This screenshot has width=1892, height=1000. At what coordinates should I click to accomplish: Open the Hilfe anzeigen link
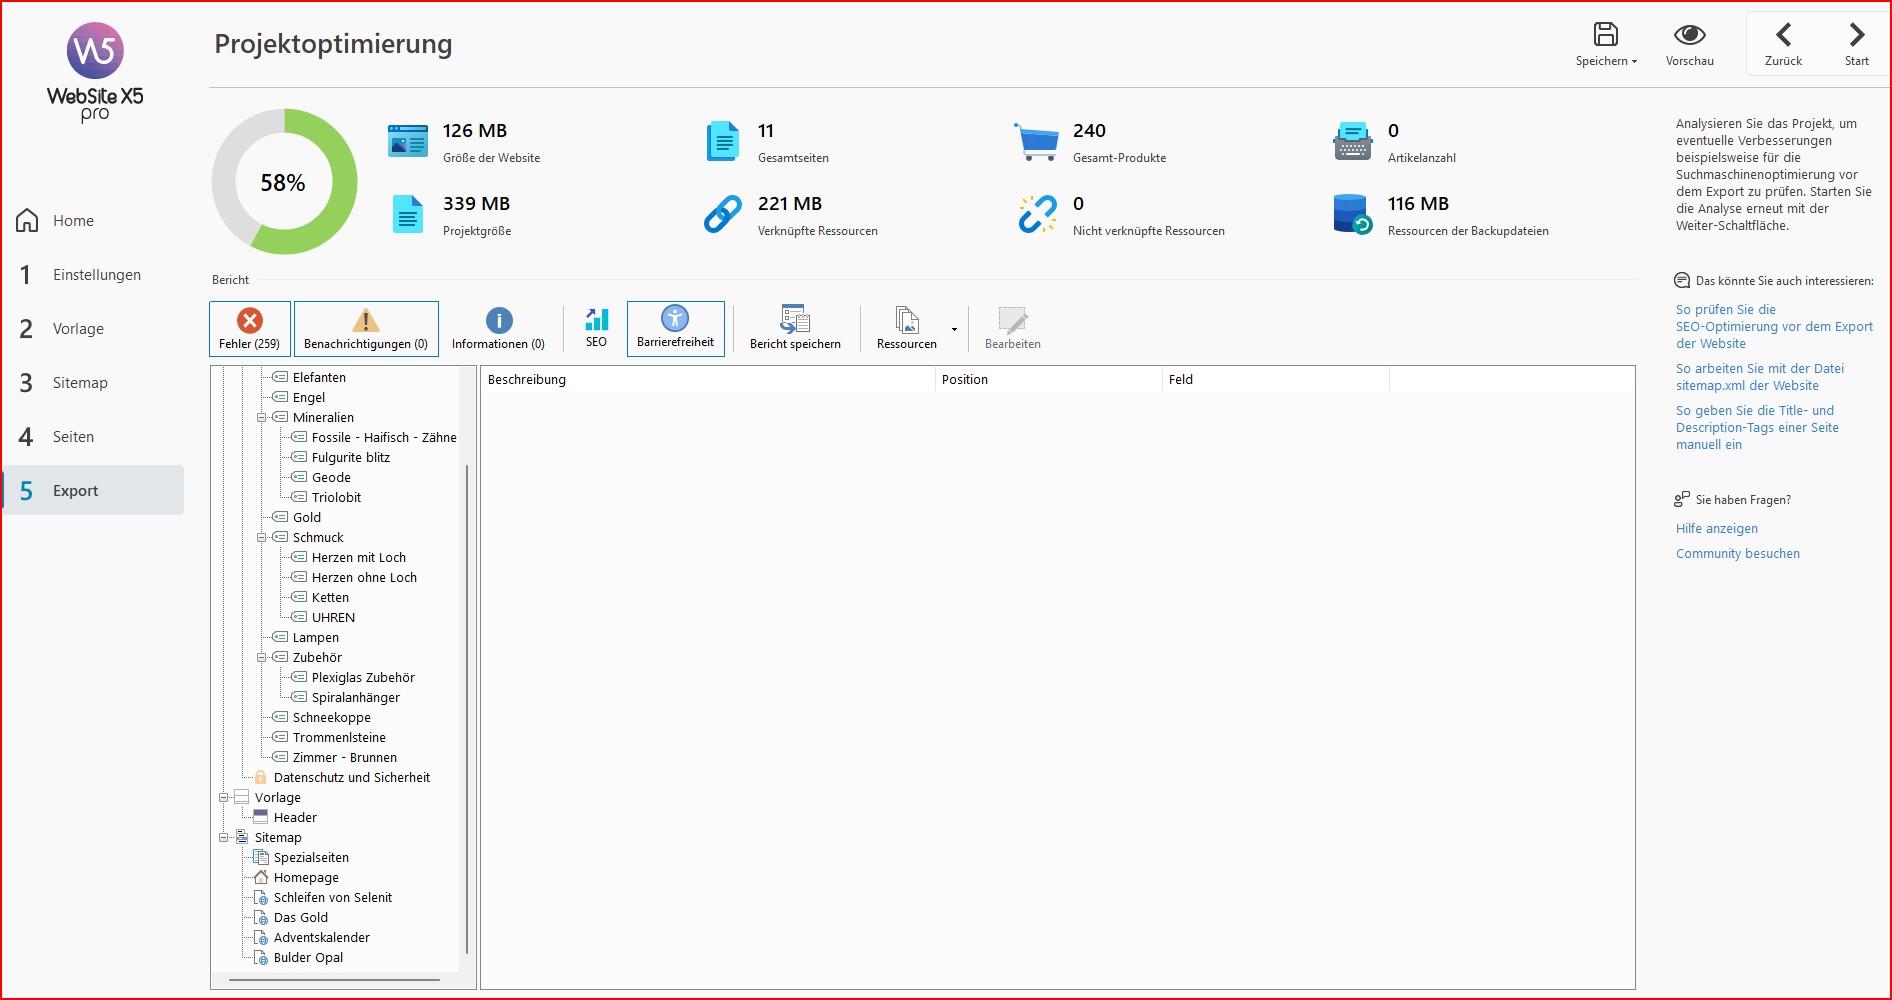click(1716, 529)
